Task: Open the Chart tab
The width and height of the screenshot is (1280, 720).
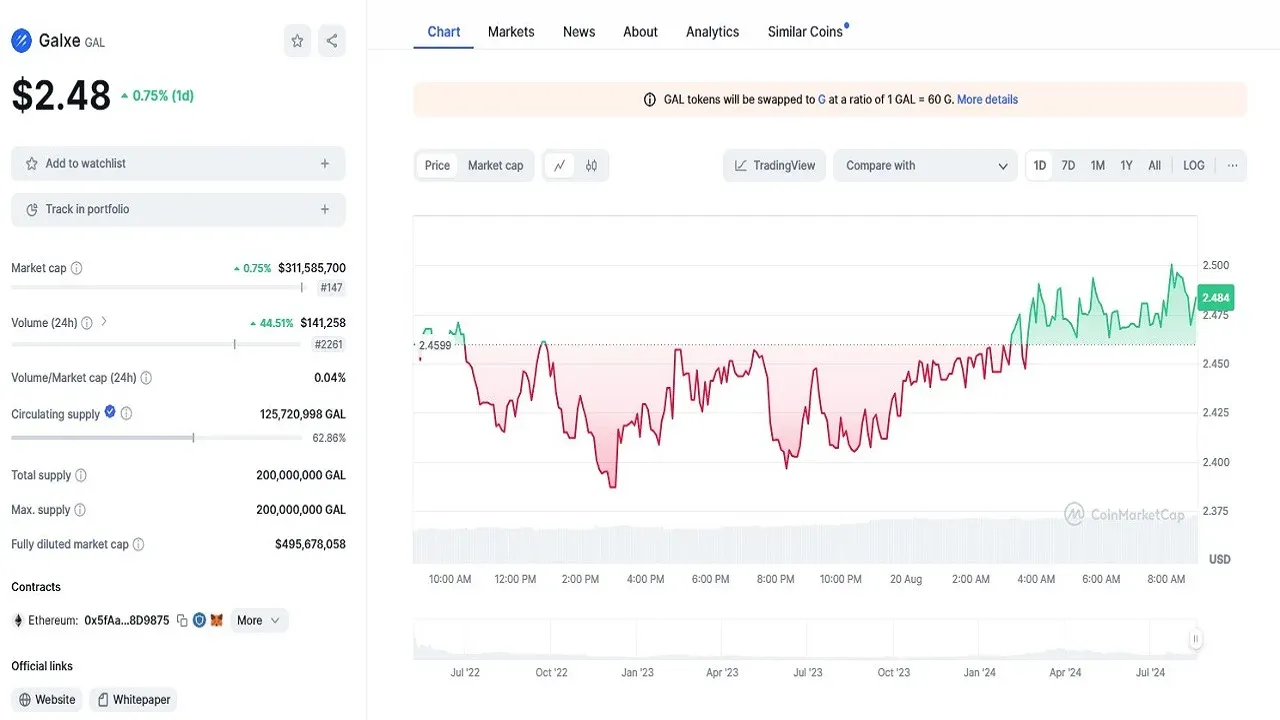Action: [444, 32]
